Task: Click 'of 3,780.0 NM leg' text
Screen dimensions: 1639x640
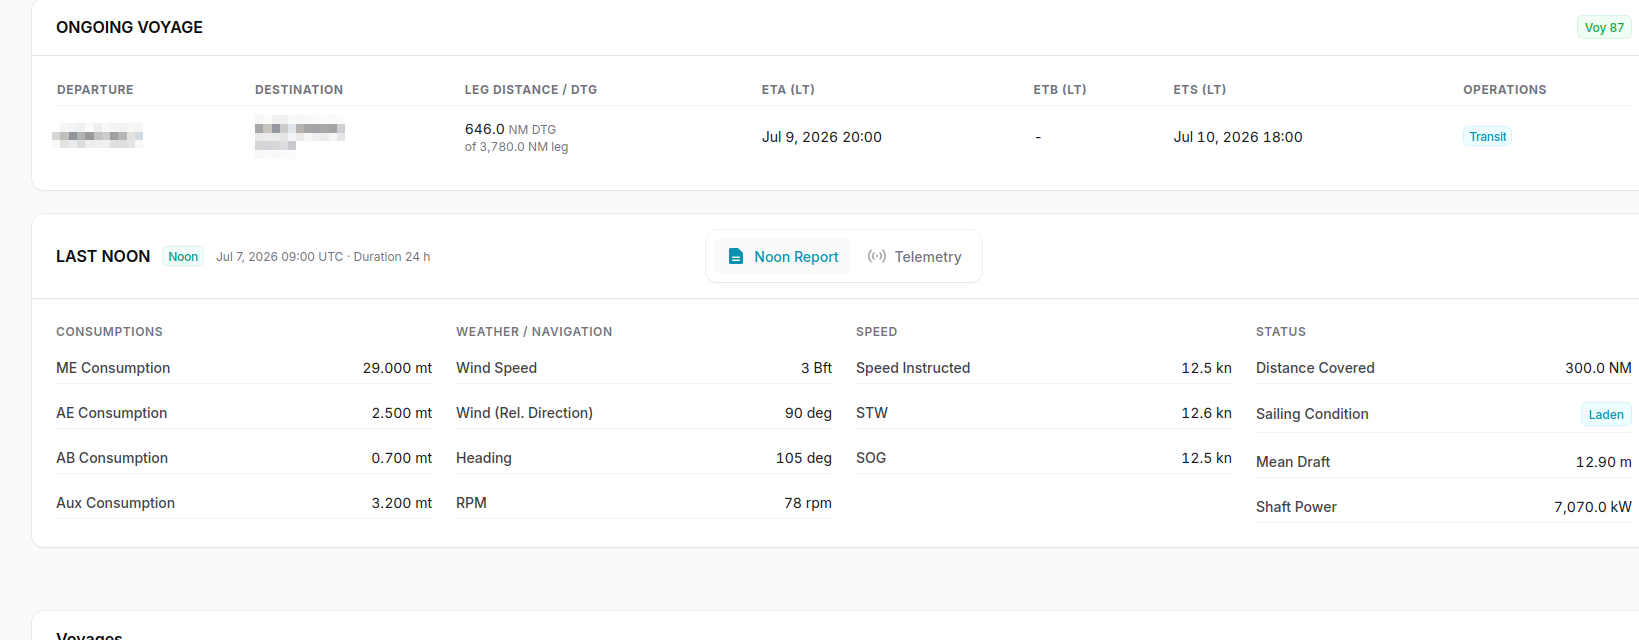Action: pyautogui.click(x=516, y=147)
